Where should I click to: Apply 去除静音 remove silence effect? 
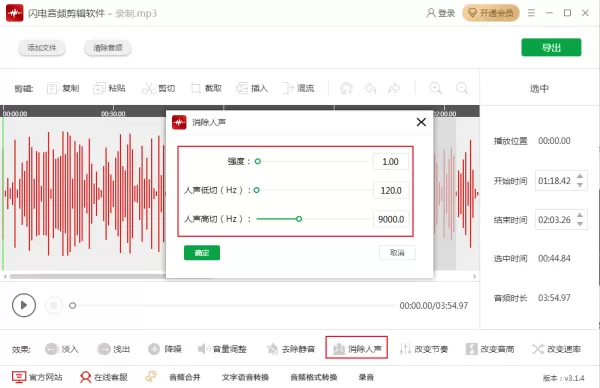coord(291,349)
